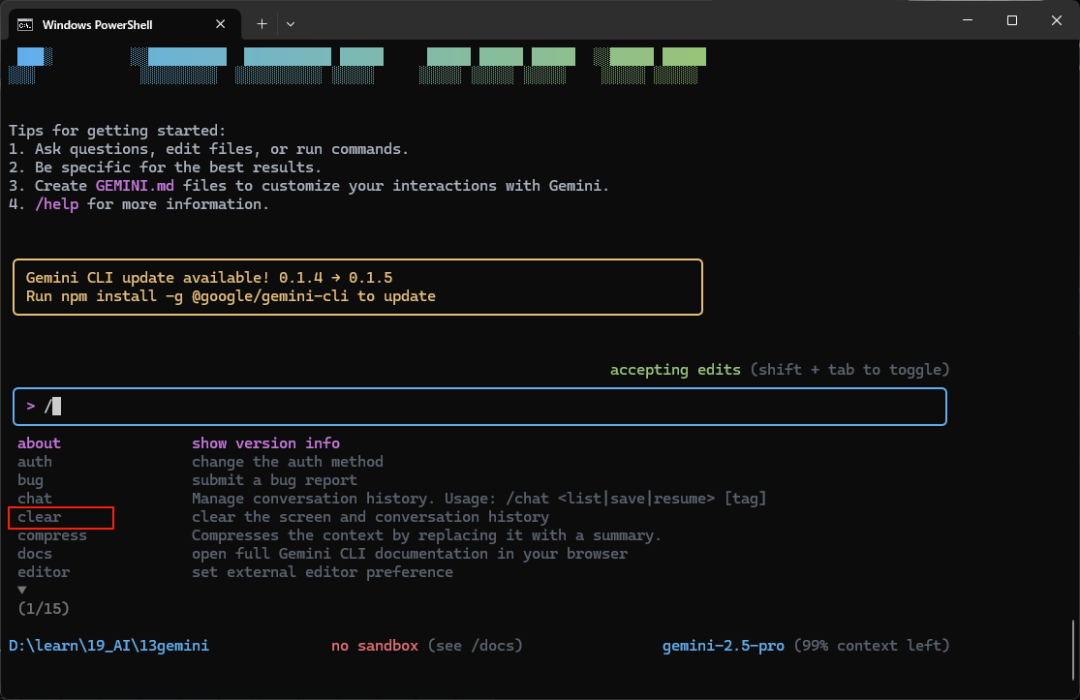
Task: Click the command input field
Action: 479,406
